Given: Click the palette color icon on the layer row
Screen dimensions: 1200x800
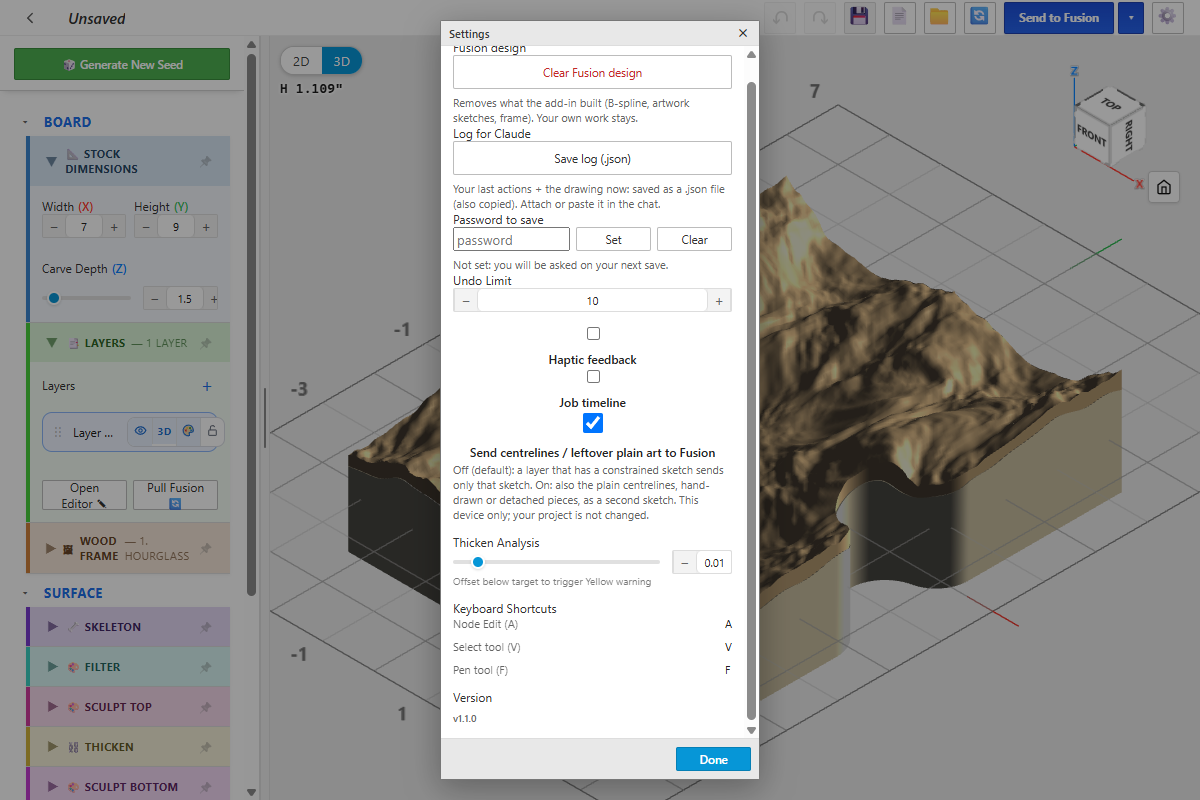Looking at the screenshot, I should 188,432.
